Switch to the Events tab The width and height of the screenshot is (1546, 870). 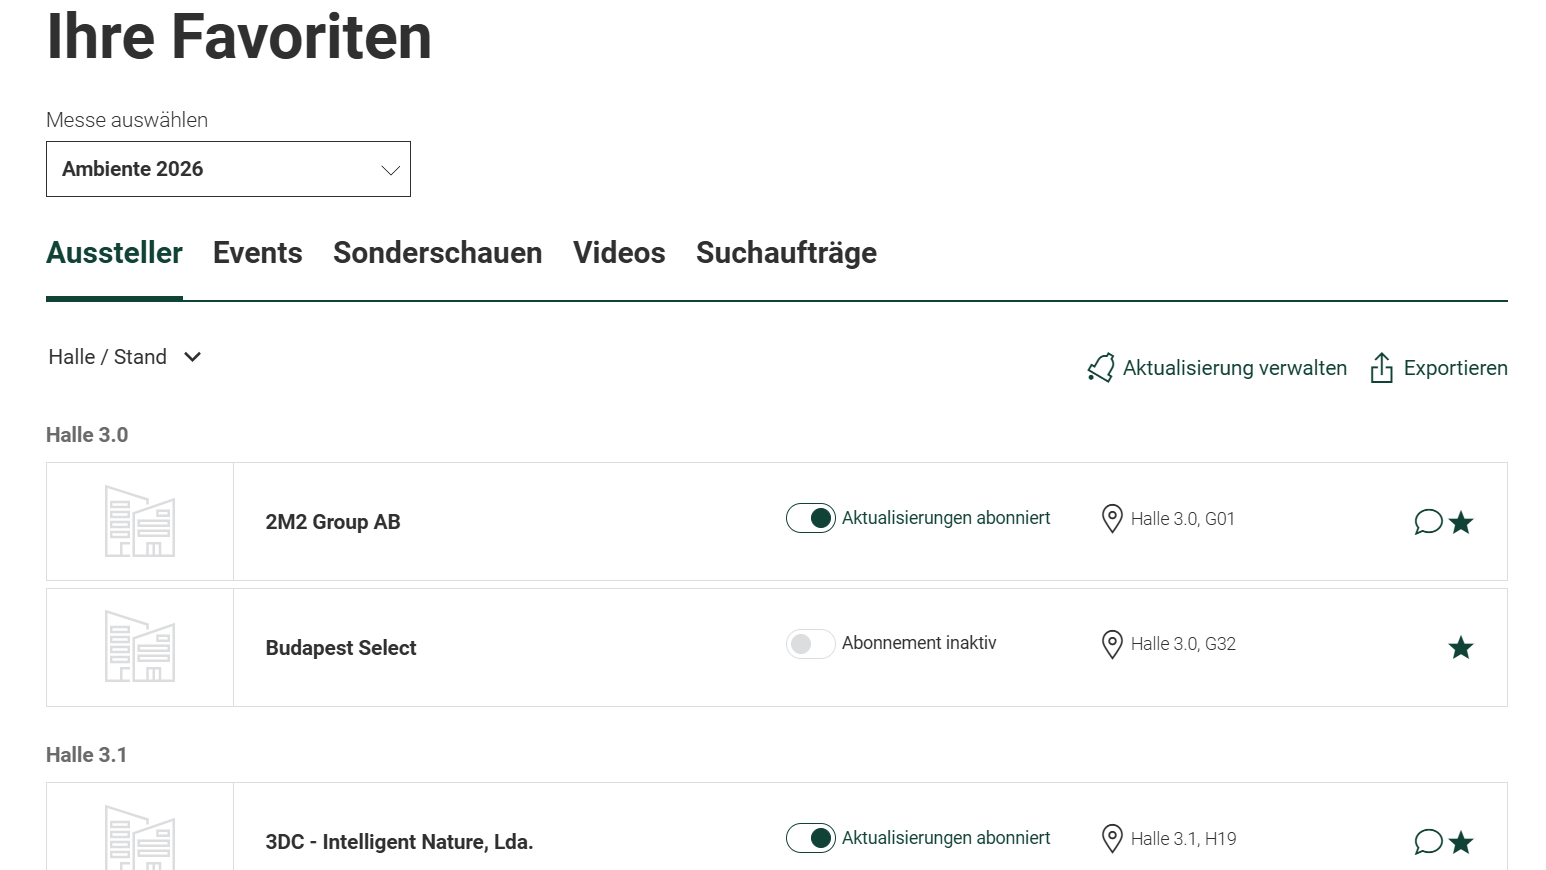point(258,253)
